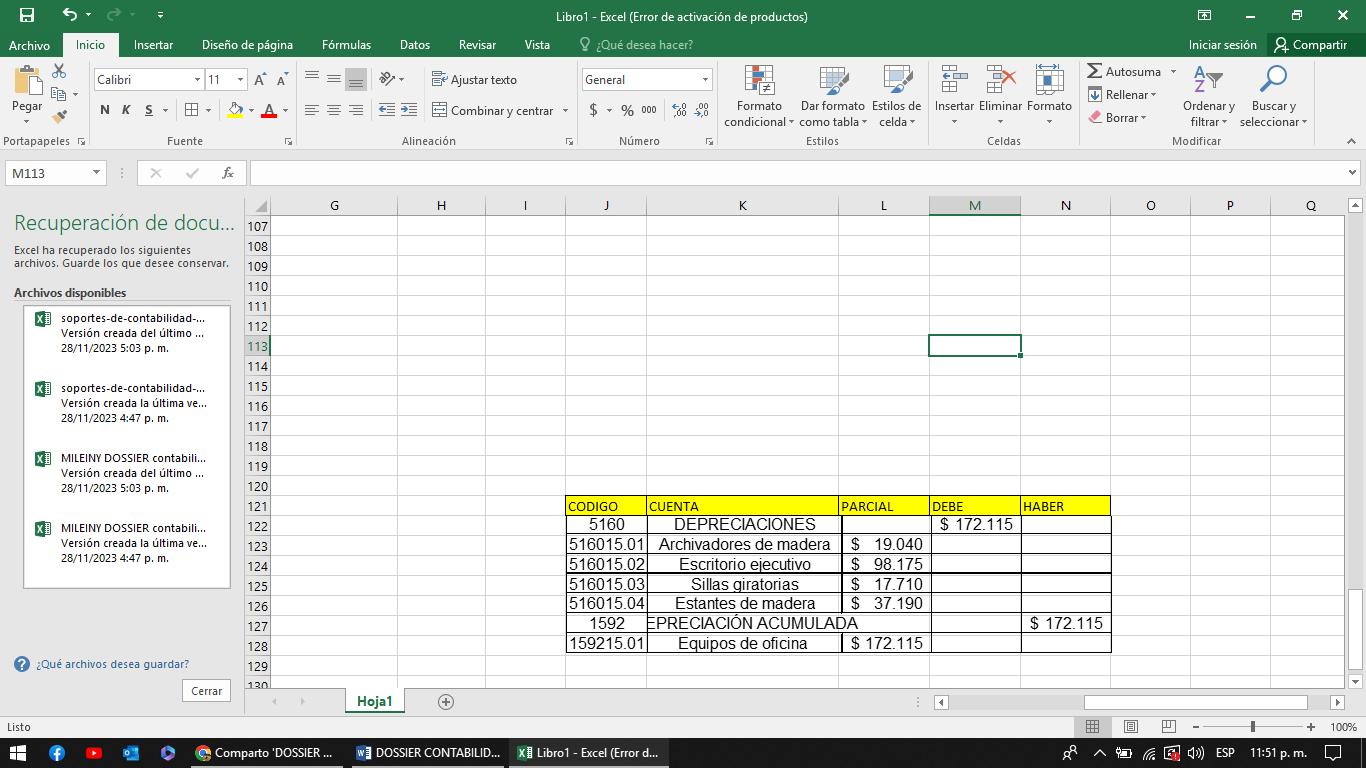
Task: Toggle italic formatting (K)
Action: coord(126,110)
